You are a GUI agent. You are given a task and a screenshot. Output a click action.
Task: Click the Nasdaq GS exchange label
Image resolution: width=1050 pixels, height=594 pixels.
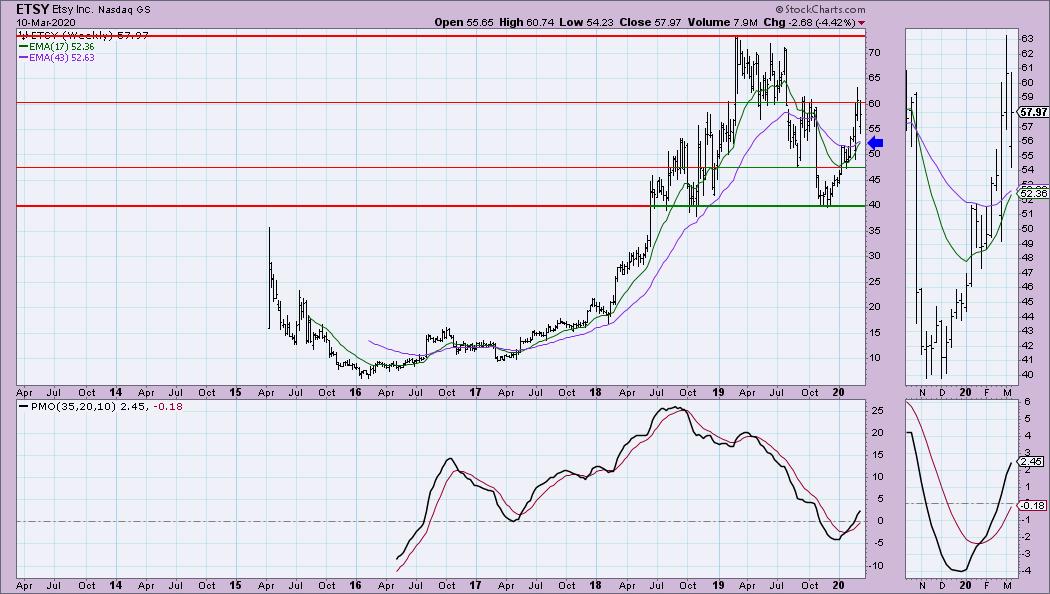(x=124, y=10)
